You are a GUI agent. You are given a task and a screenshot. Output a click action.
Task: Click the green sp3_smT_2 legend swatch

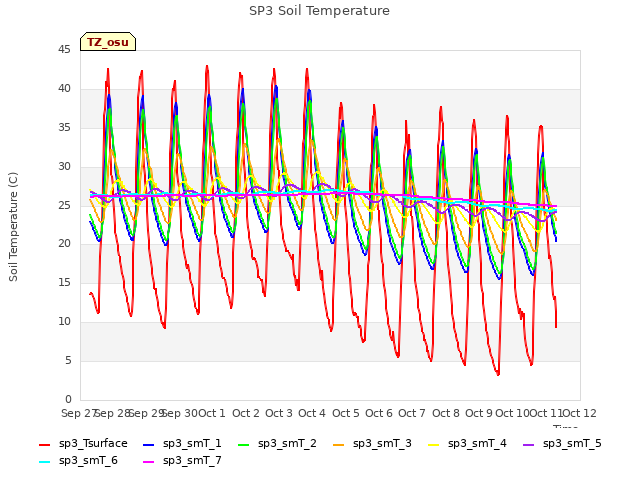(x=244, y=444)
